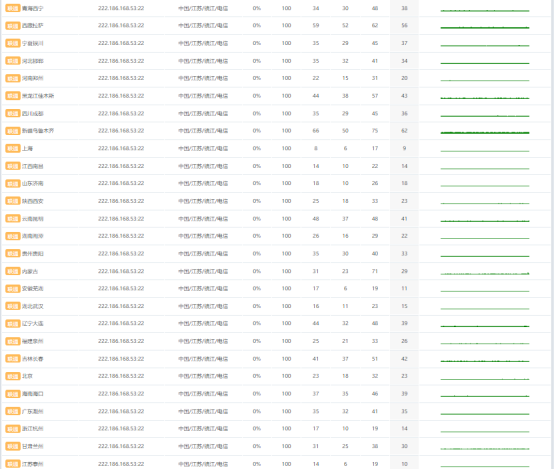The image size is (554, 469).
Task: Click the IP address in the 上海 row
Action: (121, 148)
